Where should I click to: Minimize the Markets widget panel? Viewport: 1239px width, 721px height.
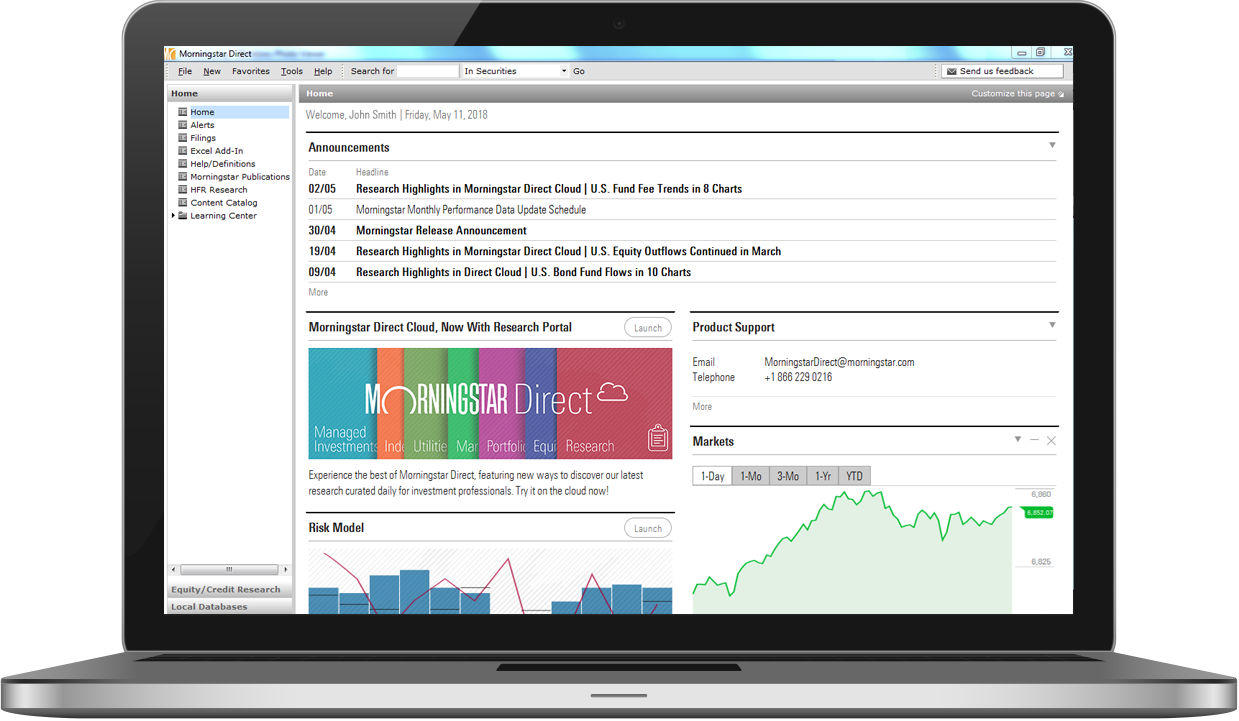click(x=1034, y=440)
